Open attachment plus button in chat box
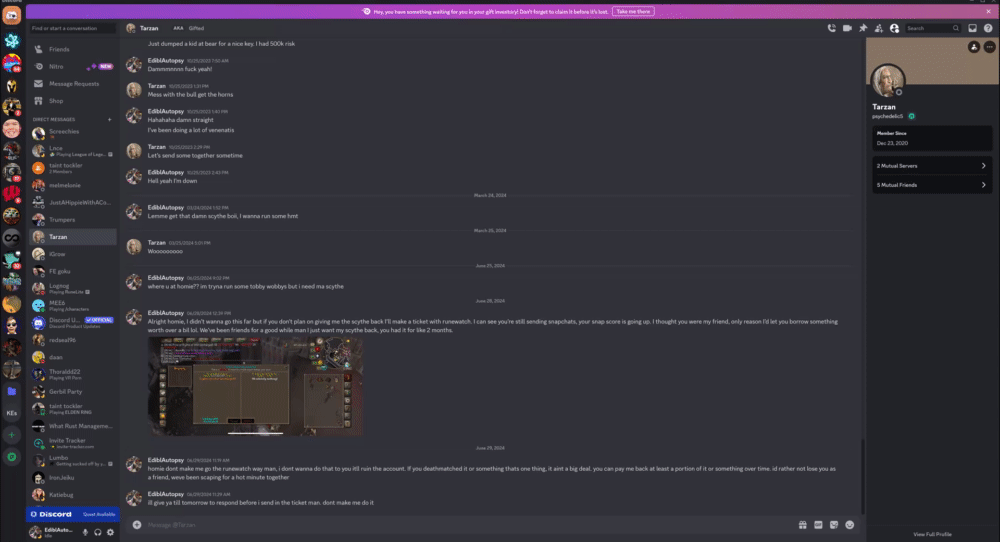This screenshot has width=1000, height=542. pos(136,525)
